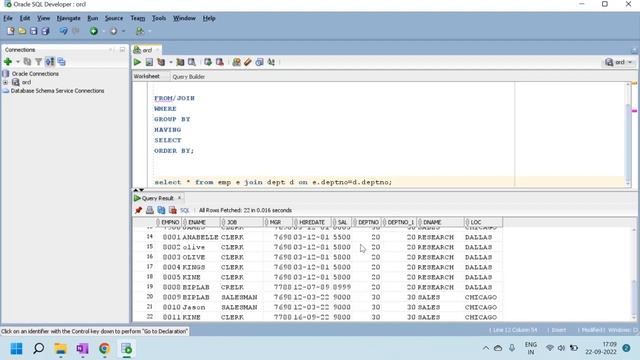Click the DNAME column header
Image resolution: width=640 pixels, height=360 pixels.
[440, 222]
